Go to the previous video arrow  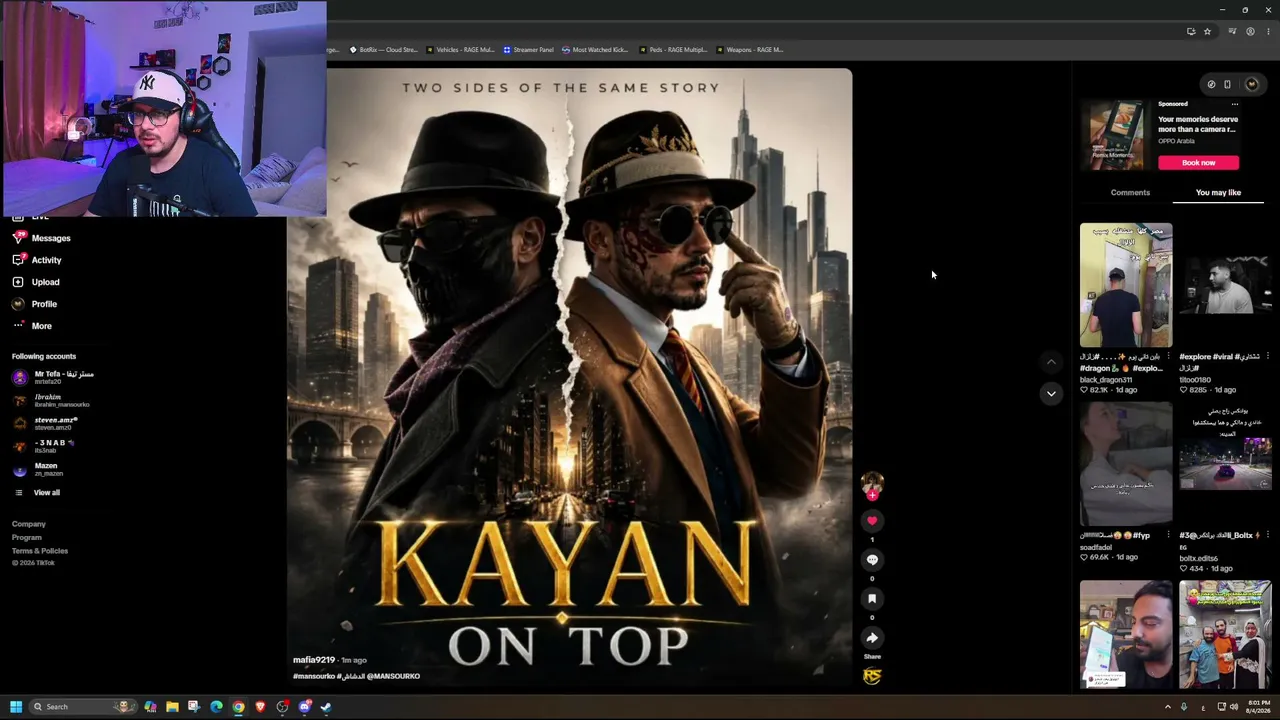(1051, 361)
